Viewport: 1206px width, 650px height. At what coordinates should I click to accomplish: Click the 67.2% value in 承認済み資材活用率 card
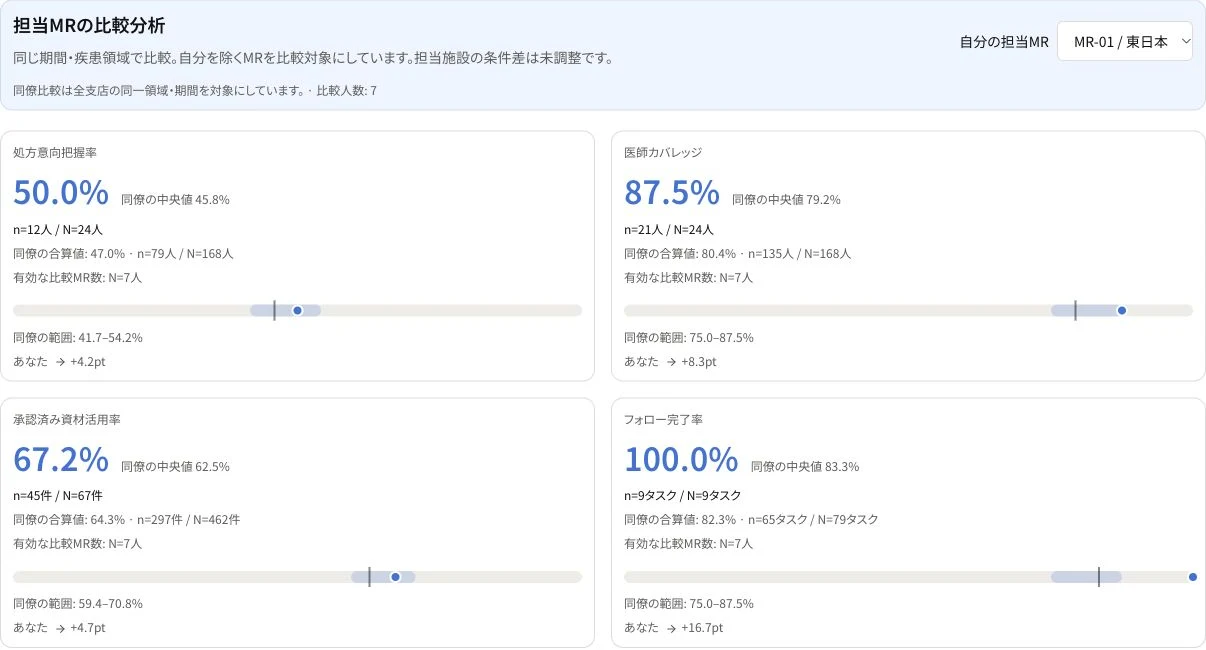point(60,459)
